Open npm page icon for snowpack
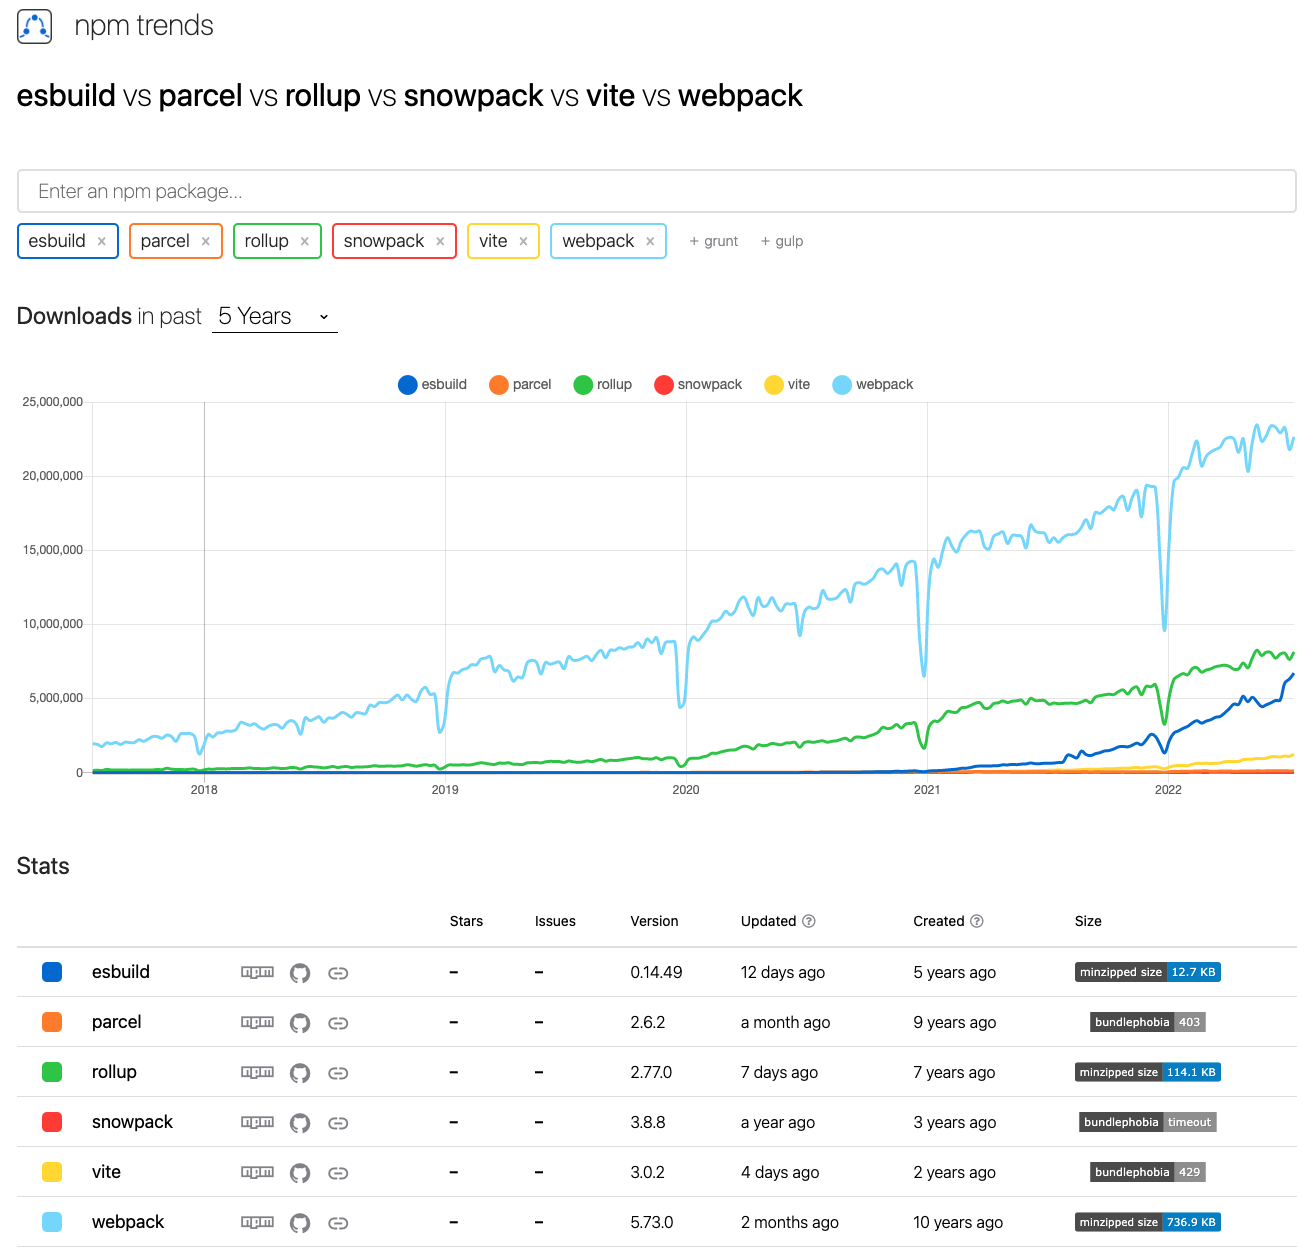 pos(257,1122)
